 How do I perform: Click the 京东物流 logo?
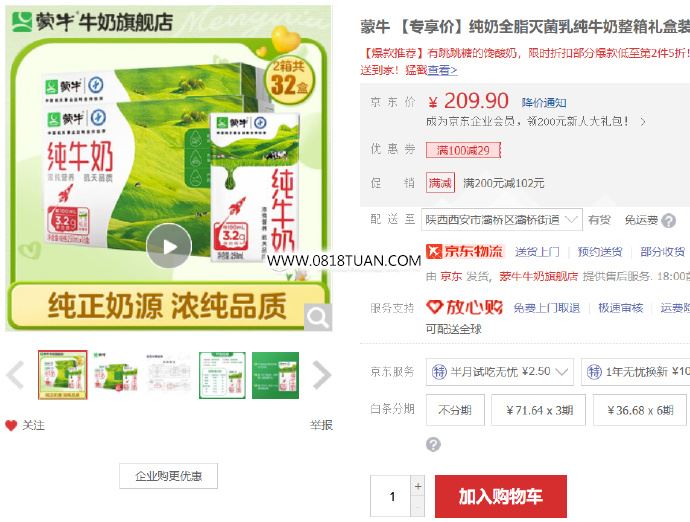pyautogui.click(x=465, y=251)
